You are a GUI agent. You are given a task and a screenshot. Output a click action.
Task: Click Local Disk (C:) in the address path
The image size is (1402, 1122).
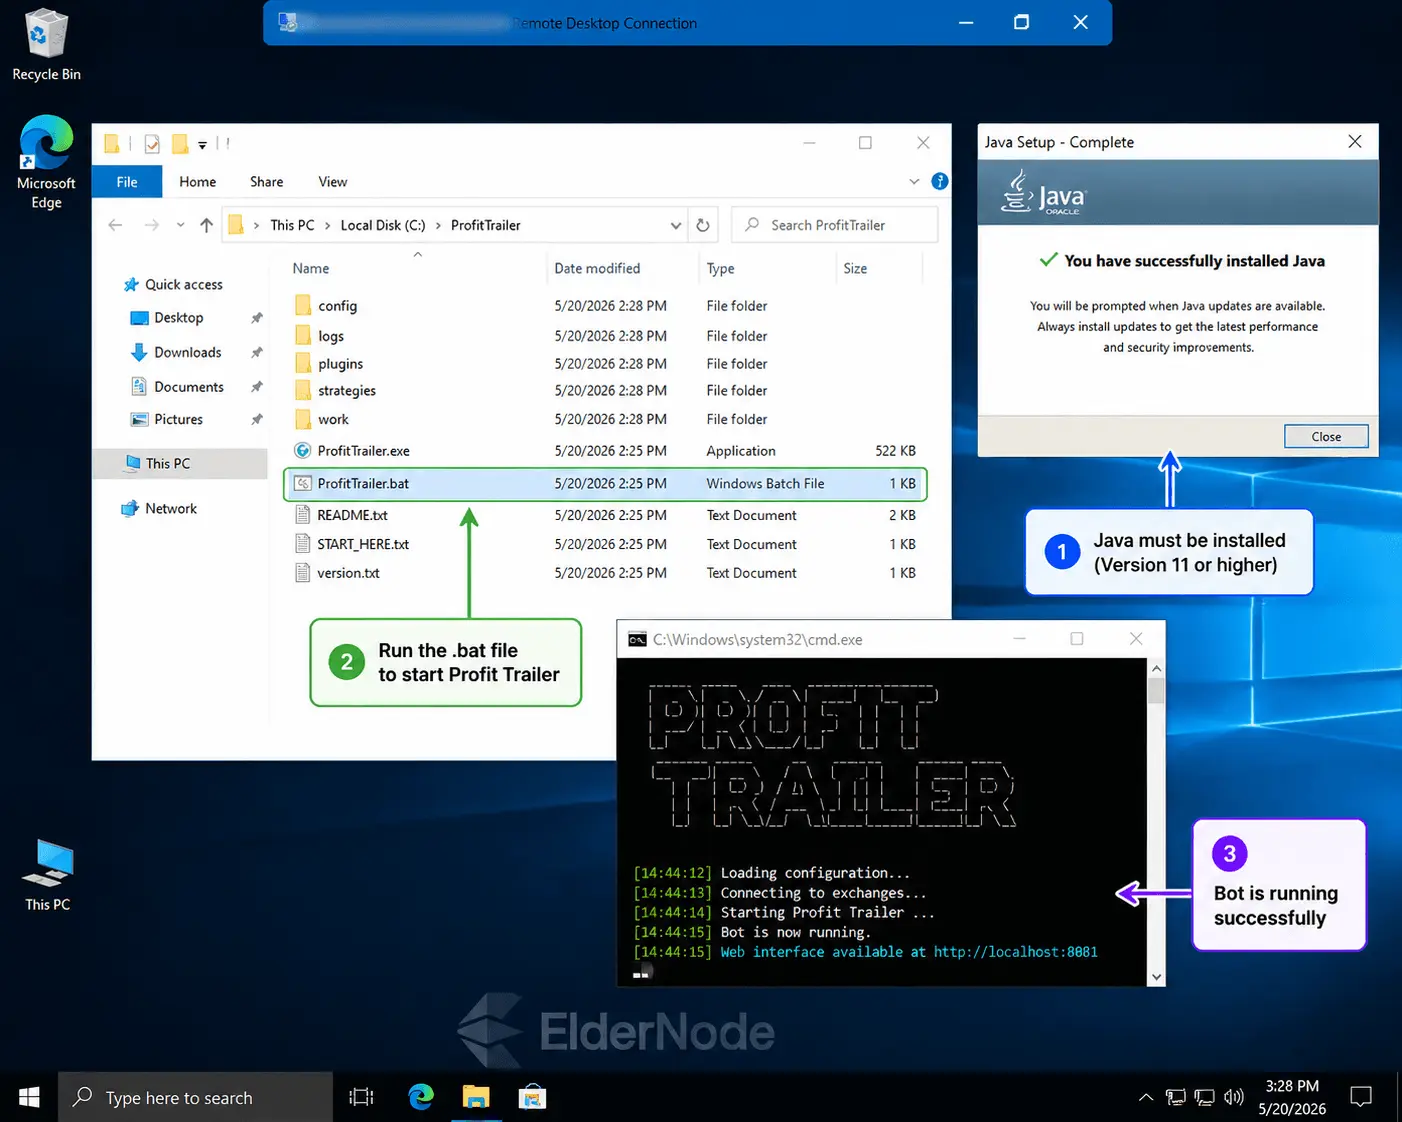point(383,225)
